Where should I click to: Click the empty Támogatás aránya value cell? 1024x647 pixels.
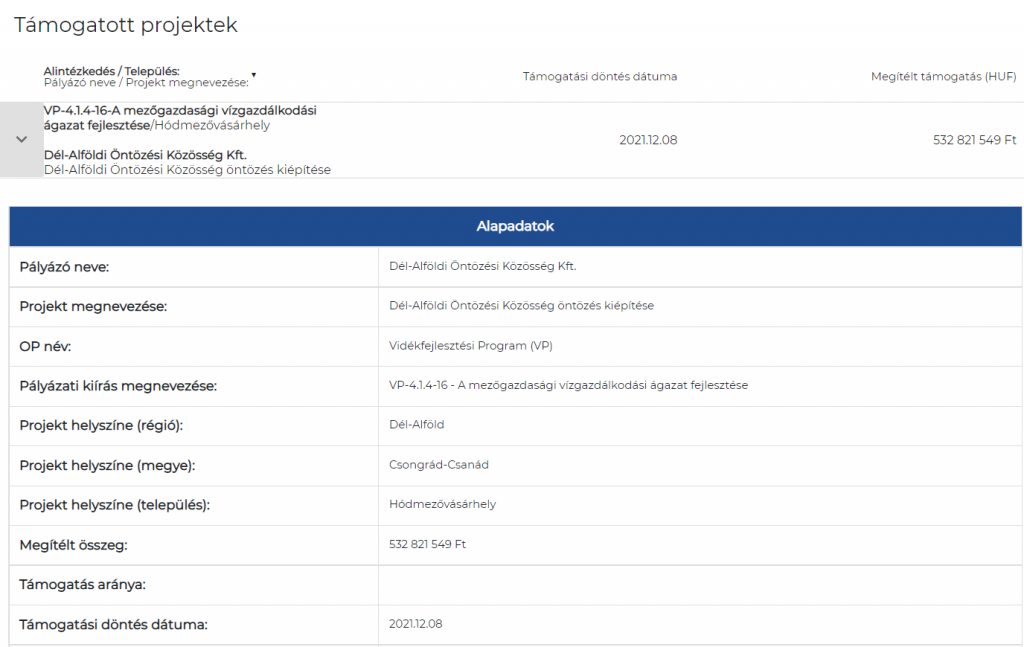pos(699,585)
